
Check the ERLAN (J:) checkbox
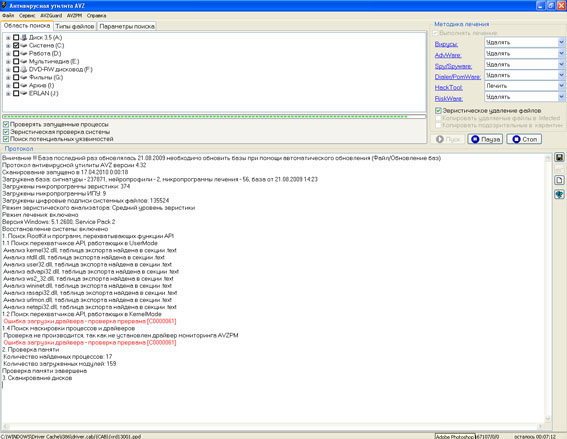(x=16, y=93)
